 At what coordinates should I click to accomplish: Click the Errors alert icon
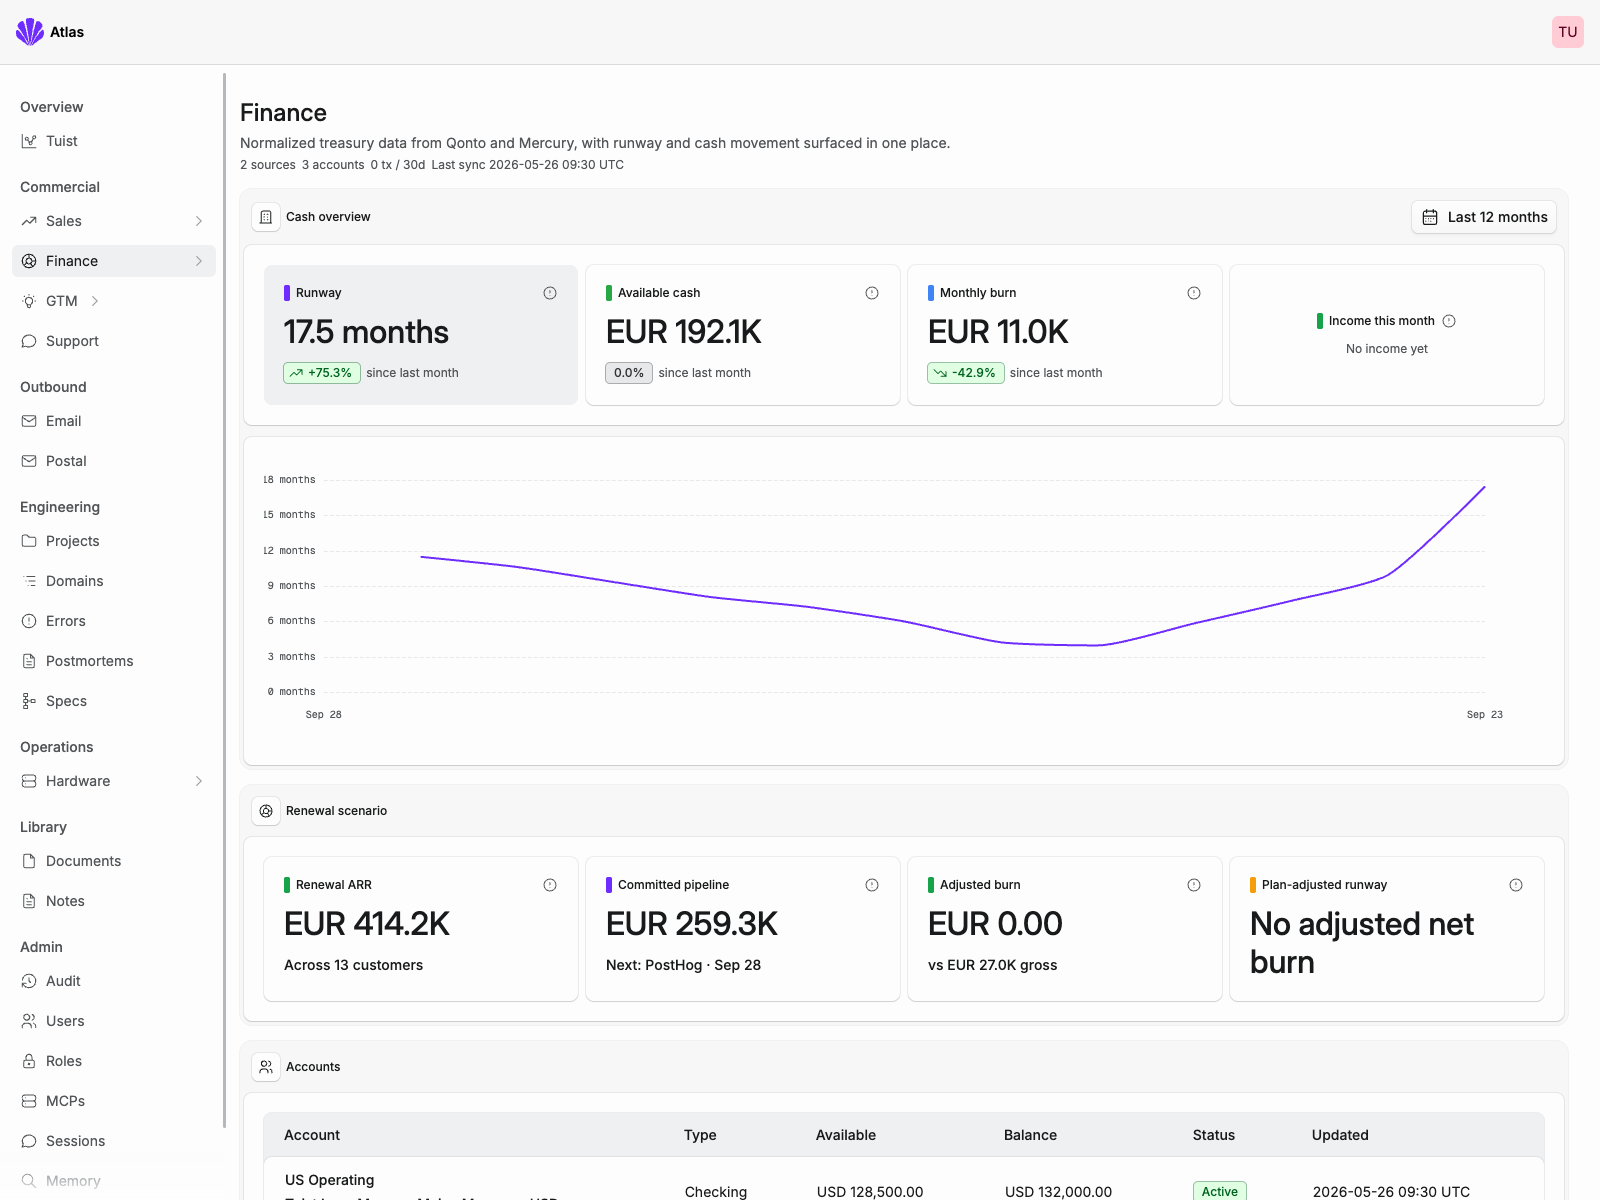(x=29, y=621)
